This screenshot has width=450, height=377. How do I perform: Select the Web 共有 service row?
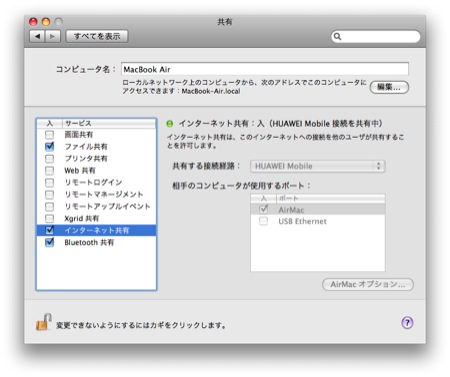96,171
